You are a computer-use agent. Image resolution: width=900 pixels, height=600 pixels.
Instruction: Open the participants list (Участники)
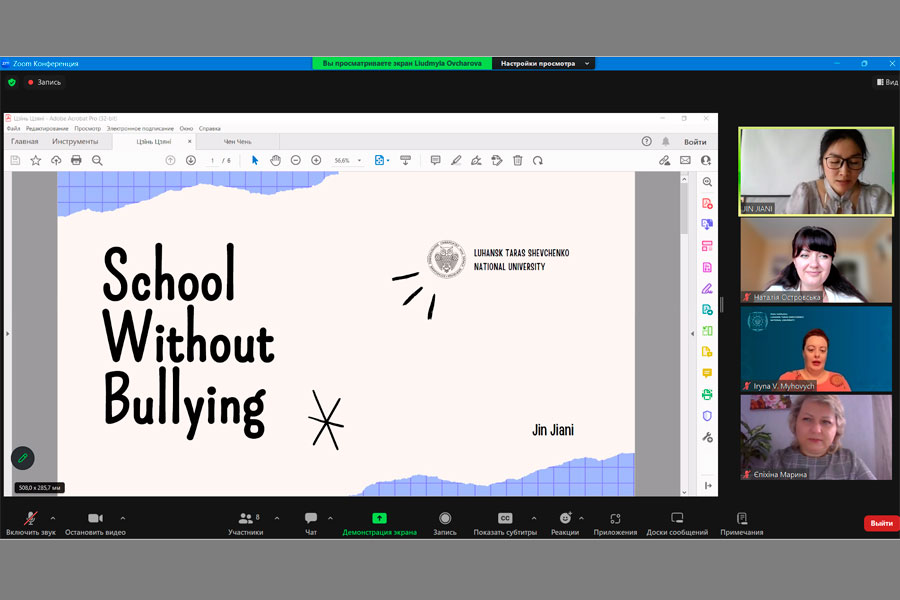[245, 518]
